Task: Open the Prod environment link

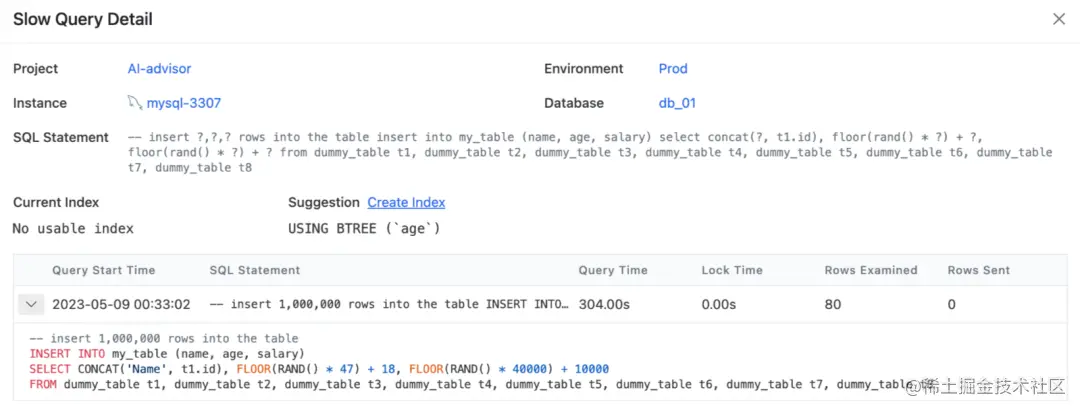Action: [x=673, y=69]
